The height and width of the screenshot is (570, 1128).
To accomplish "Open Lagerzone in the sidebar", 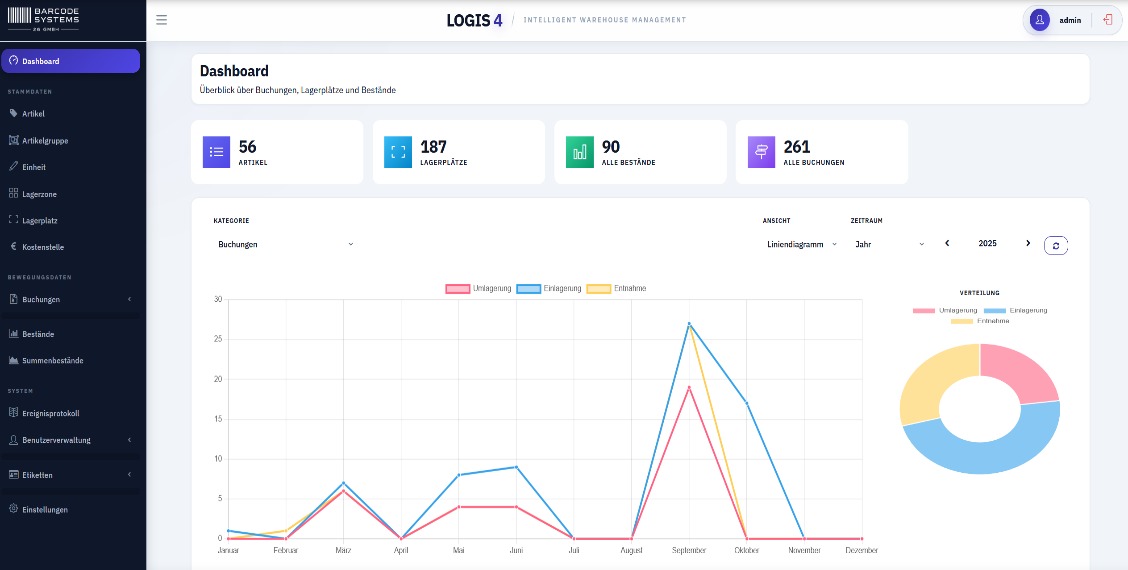I will click(x=40, y=194).
